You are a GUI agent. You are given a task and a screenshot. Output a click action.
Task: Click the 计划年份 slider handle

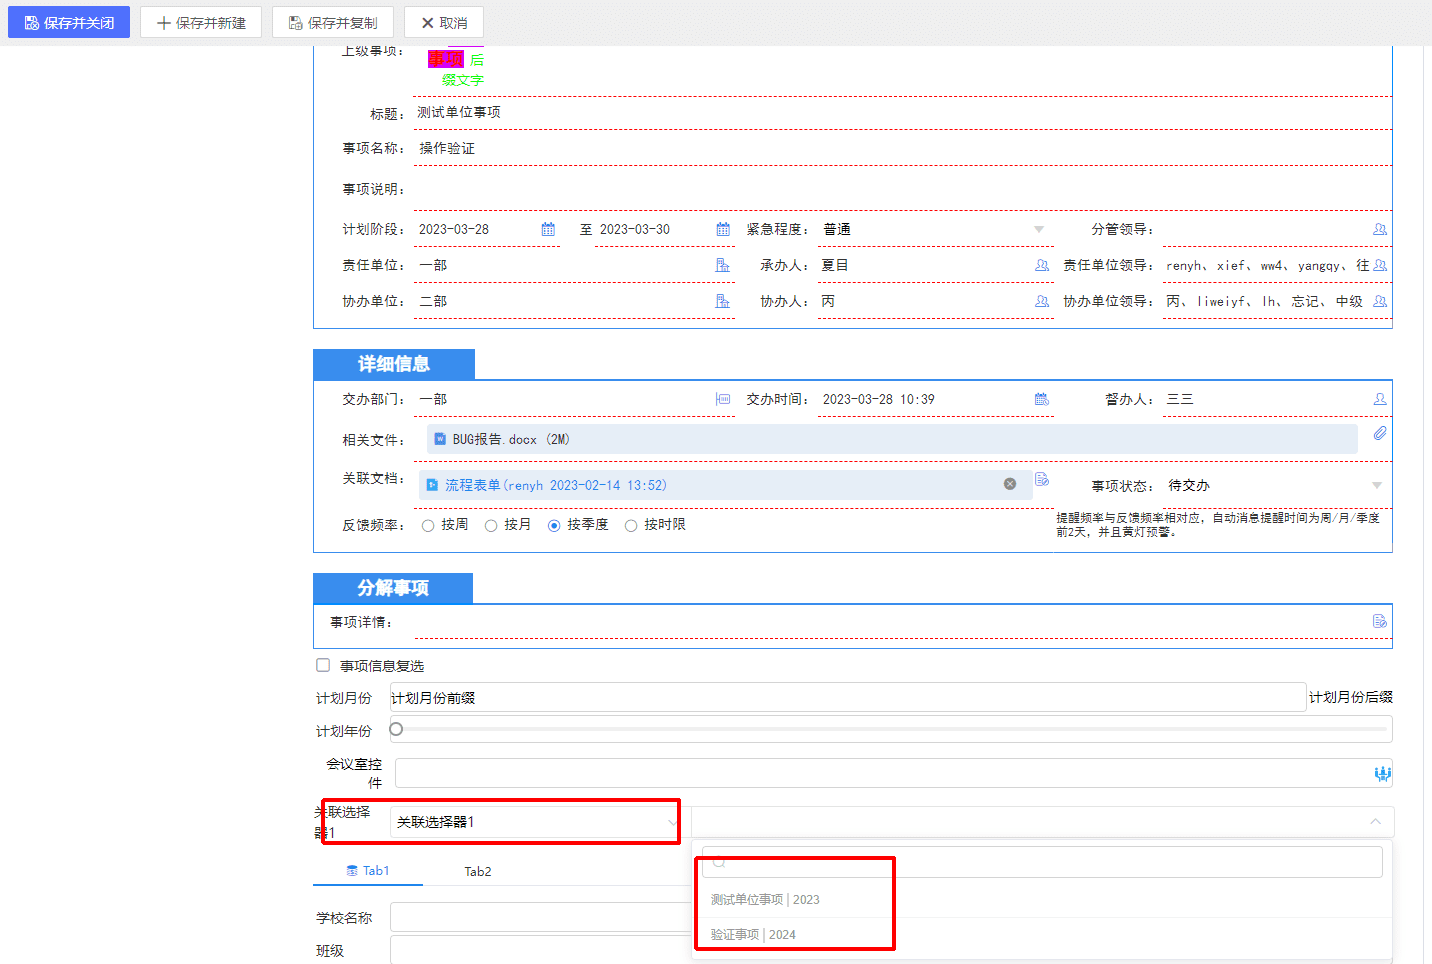[396, 729]
